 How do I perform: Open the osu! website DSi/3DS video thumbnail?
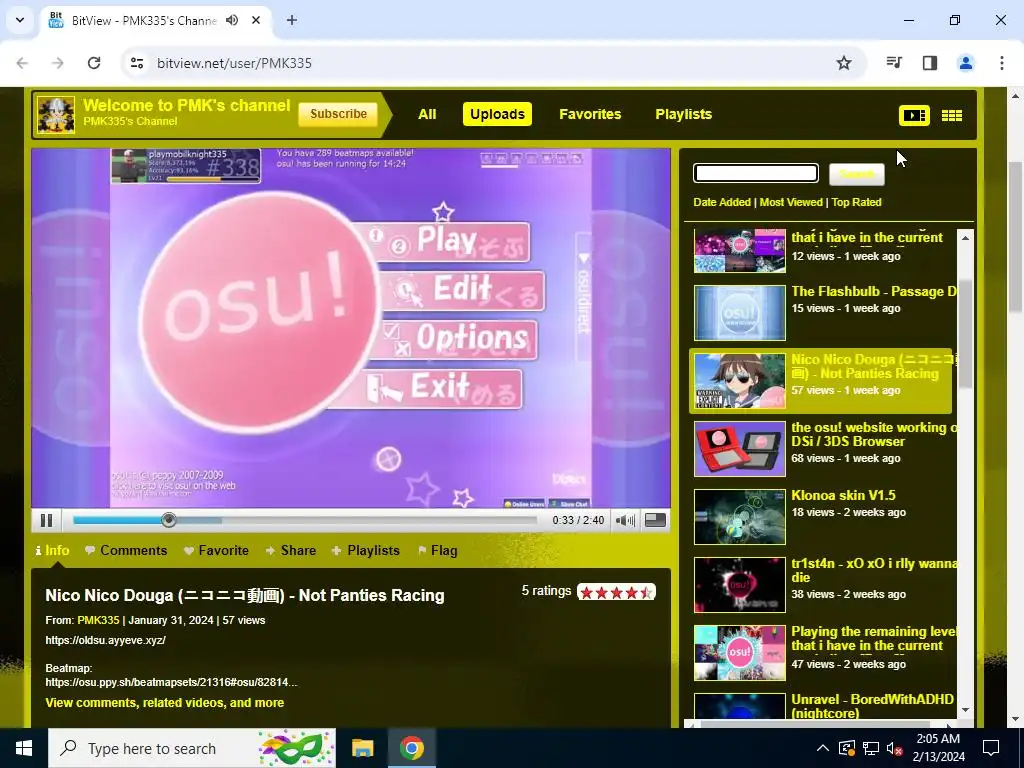(739, 449)
